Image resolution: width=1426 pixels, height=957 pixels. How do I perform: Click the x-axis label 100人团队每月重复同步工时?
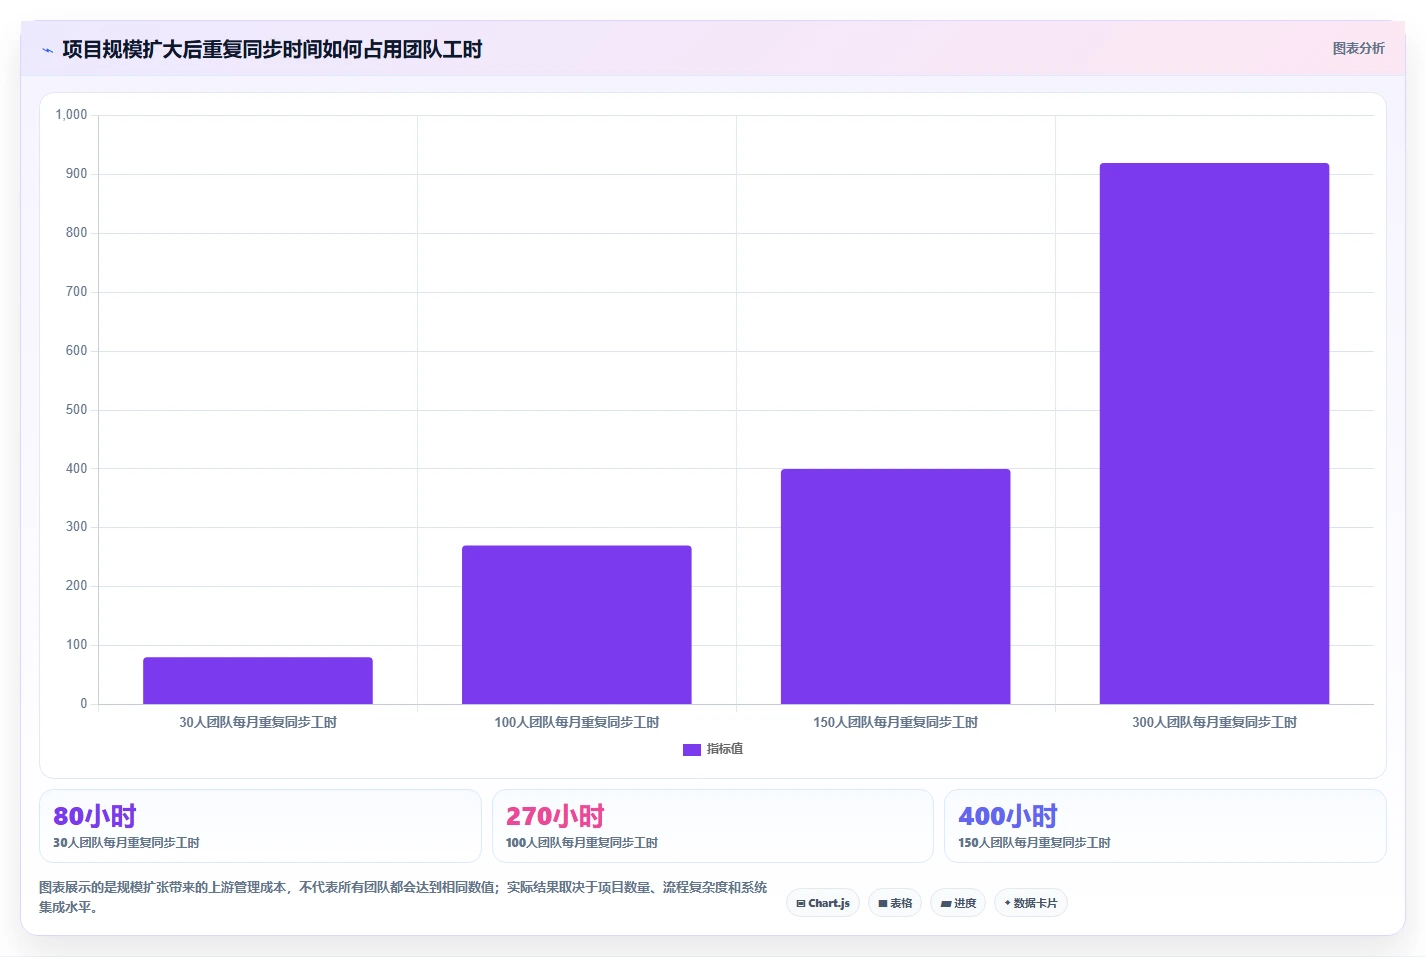577,722
